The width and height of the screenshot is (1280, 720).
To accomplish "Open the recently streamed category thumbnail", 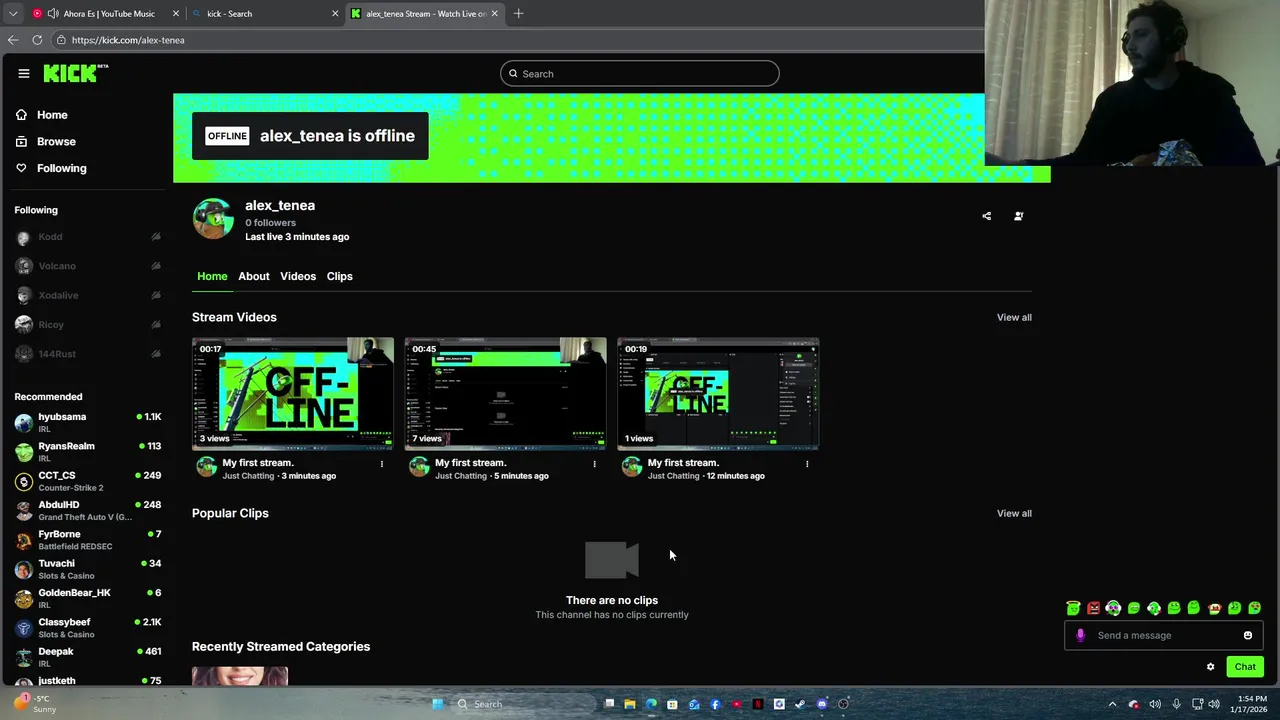I will click(240, 676).
